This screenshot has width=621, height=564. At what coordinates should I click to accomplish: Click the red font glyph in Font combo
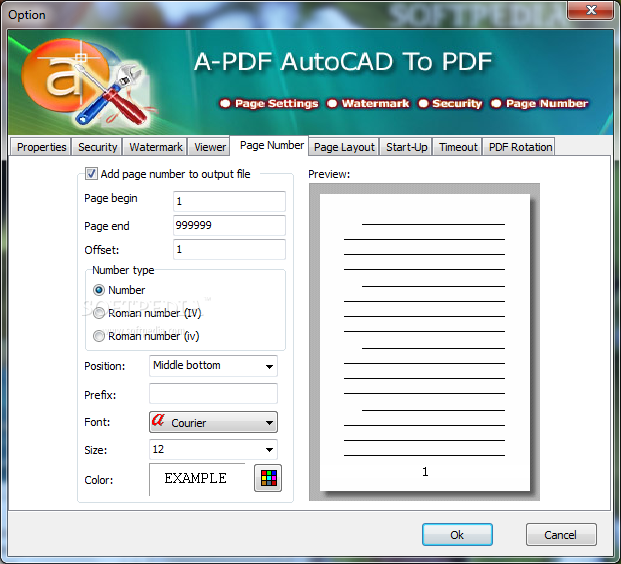coord(158,420)
